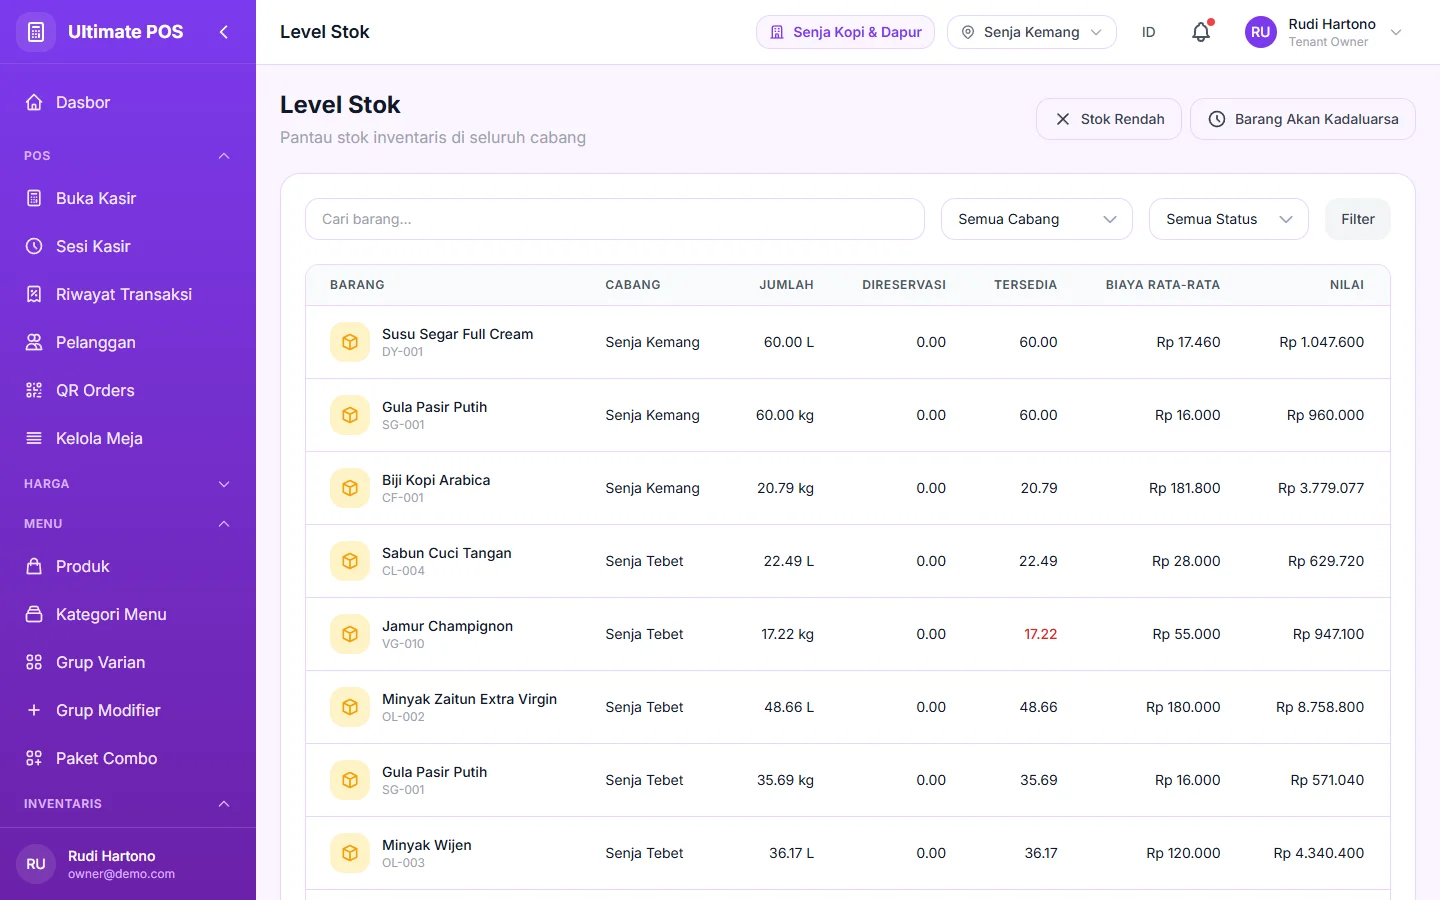The height and width of the screenshot is (900, 1440).
Task: Open Grup Varian
Action: 128,662
